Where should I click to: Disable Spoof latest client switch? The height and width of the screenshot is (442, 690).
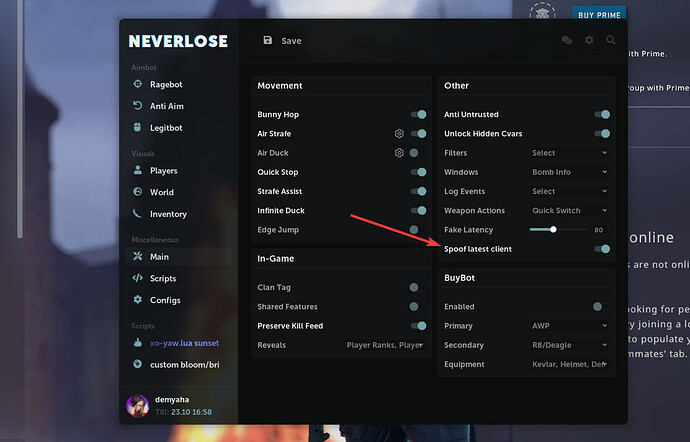coord(602,249)
